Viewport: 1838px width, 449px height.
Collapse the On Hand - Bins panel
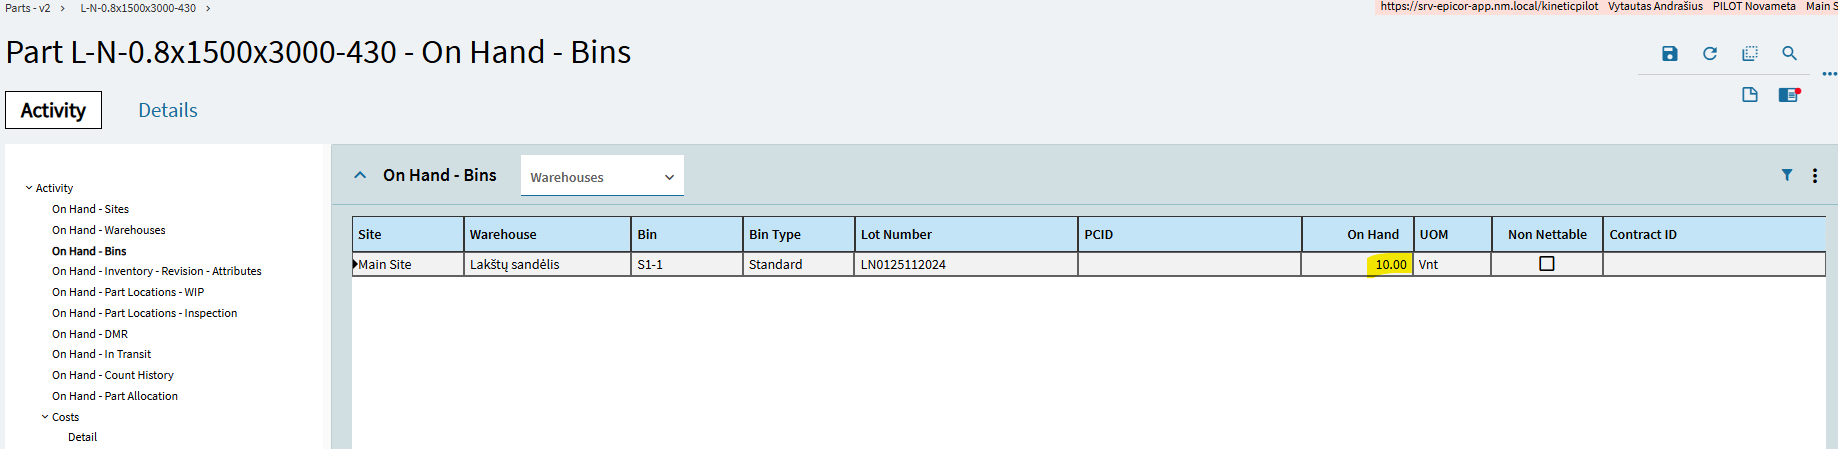[x=360, y=175]
